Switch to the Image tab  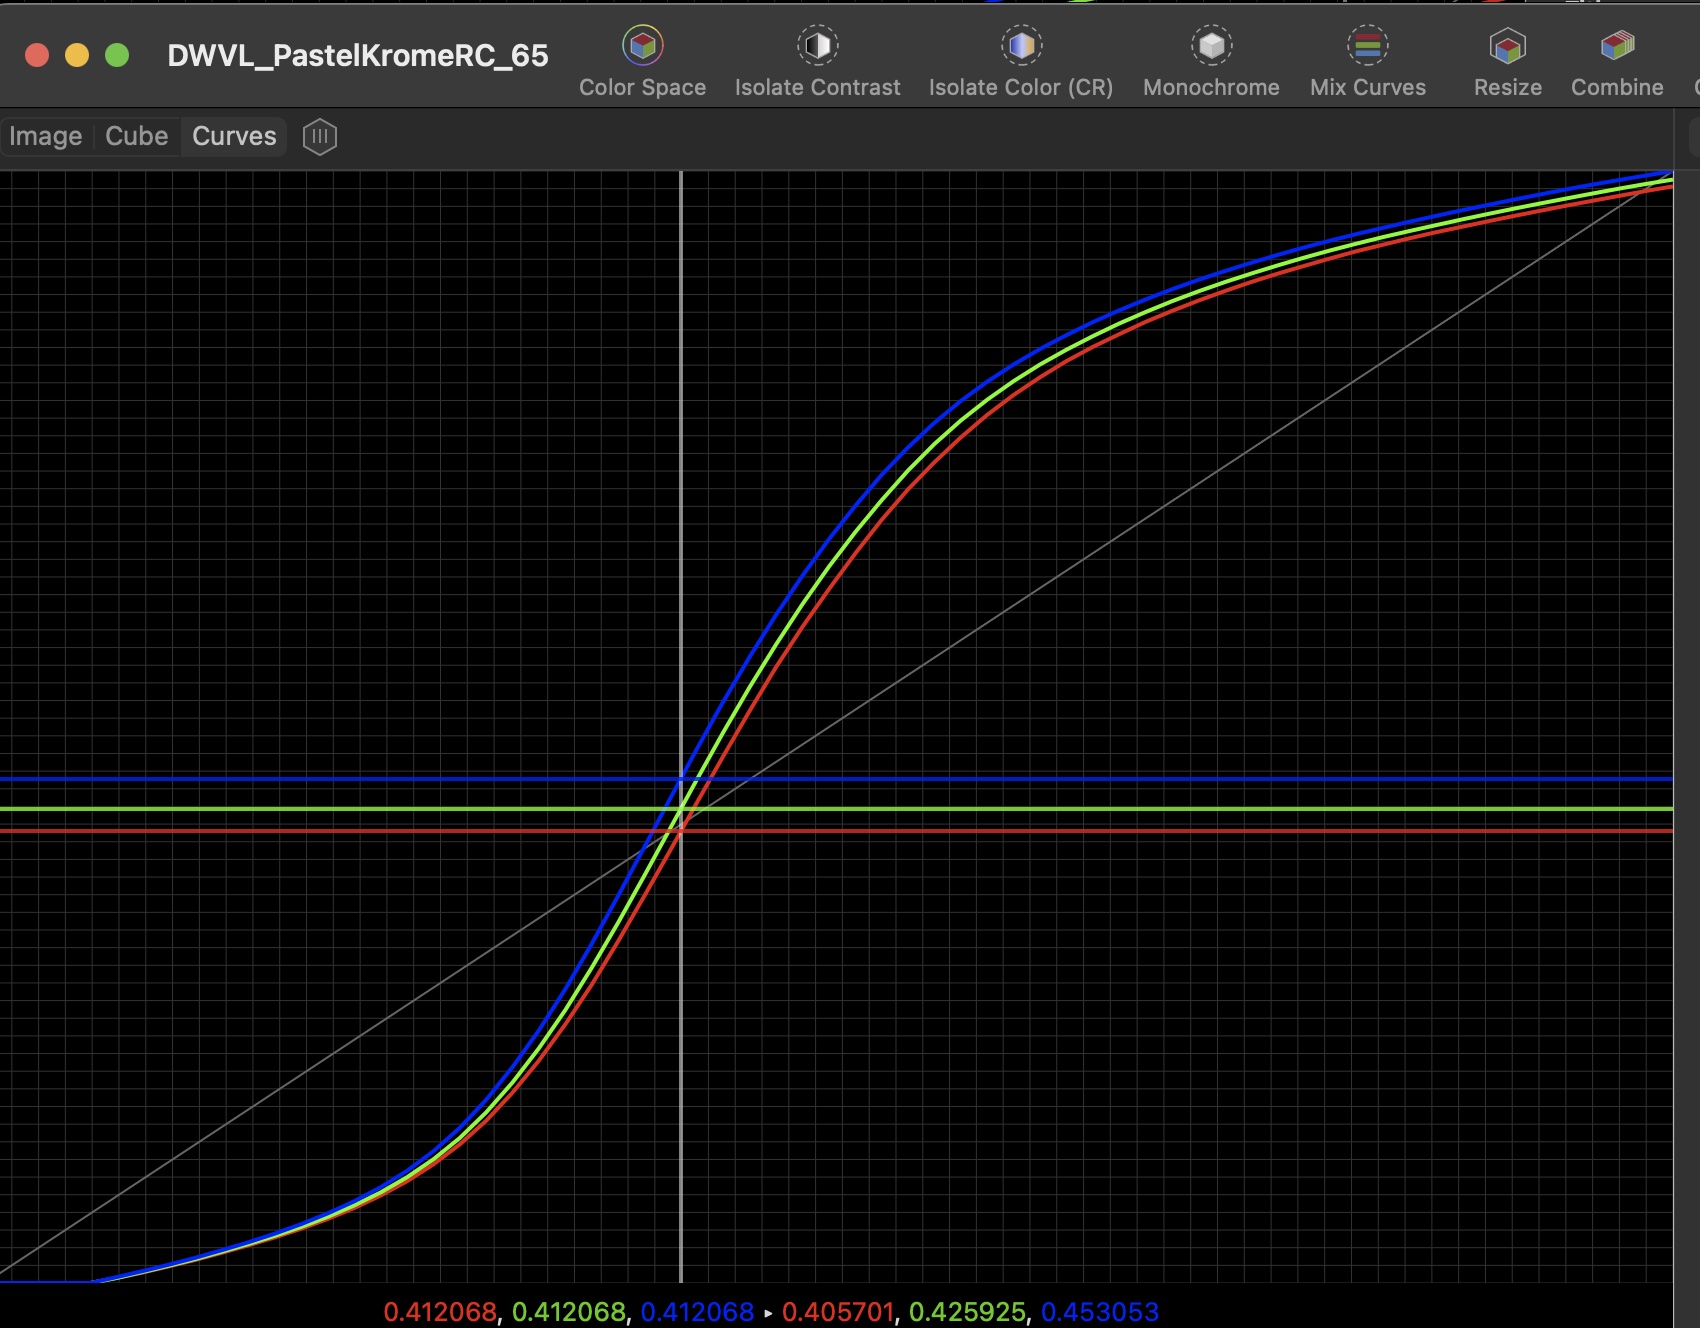pyautogui.click(x=45, y=136)
